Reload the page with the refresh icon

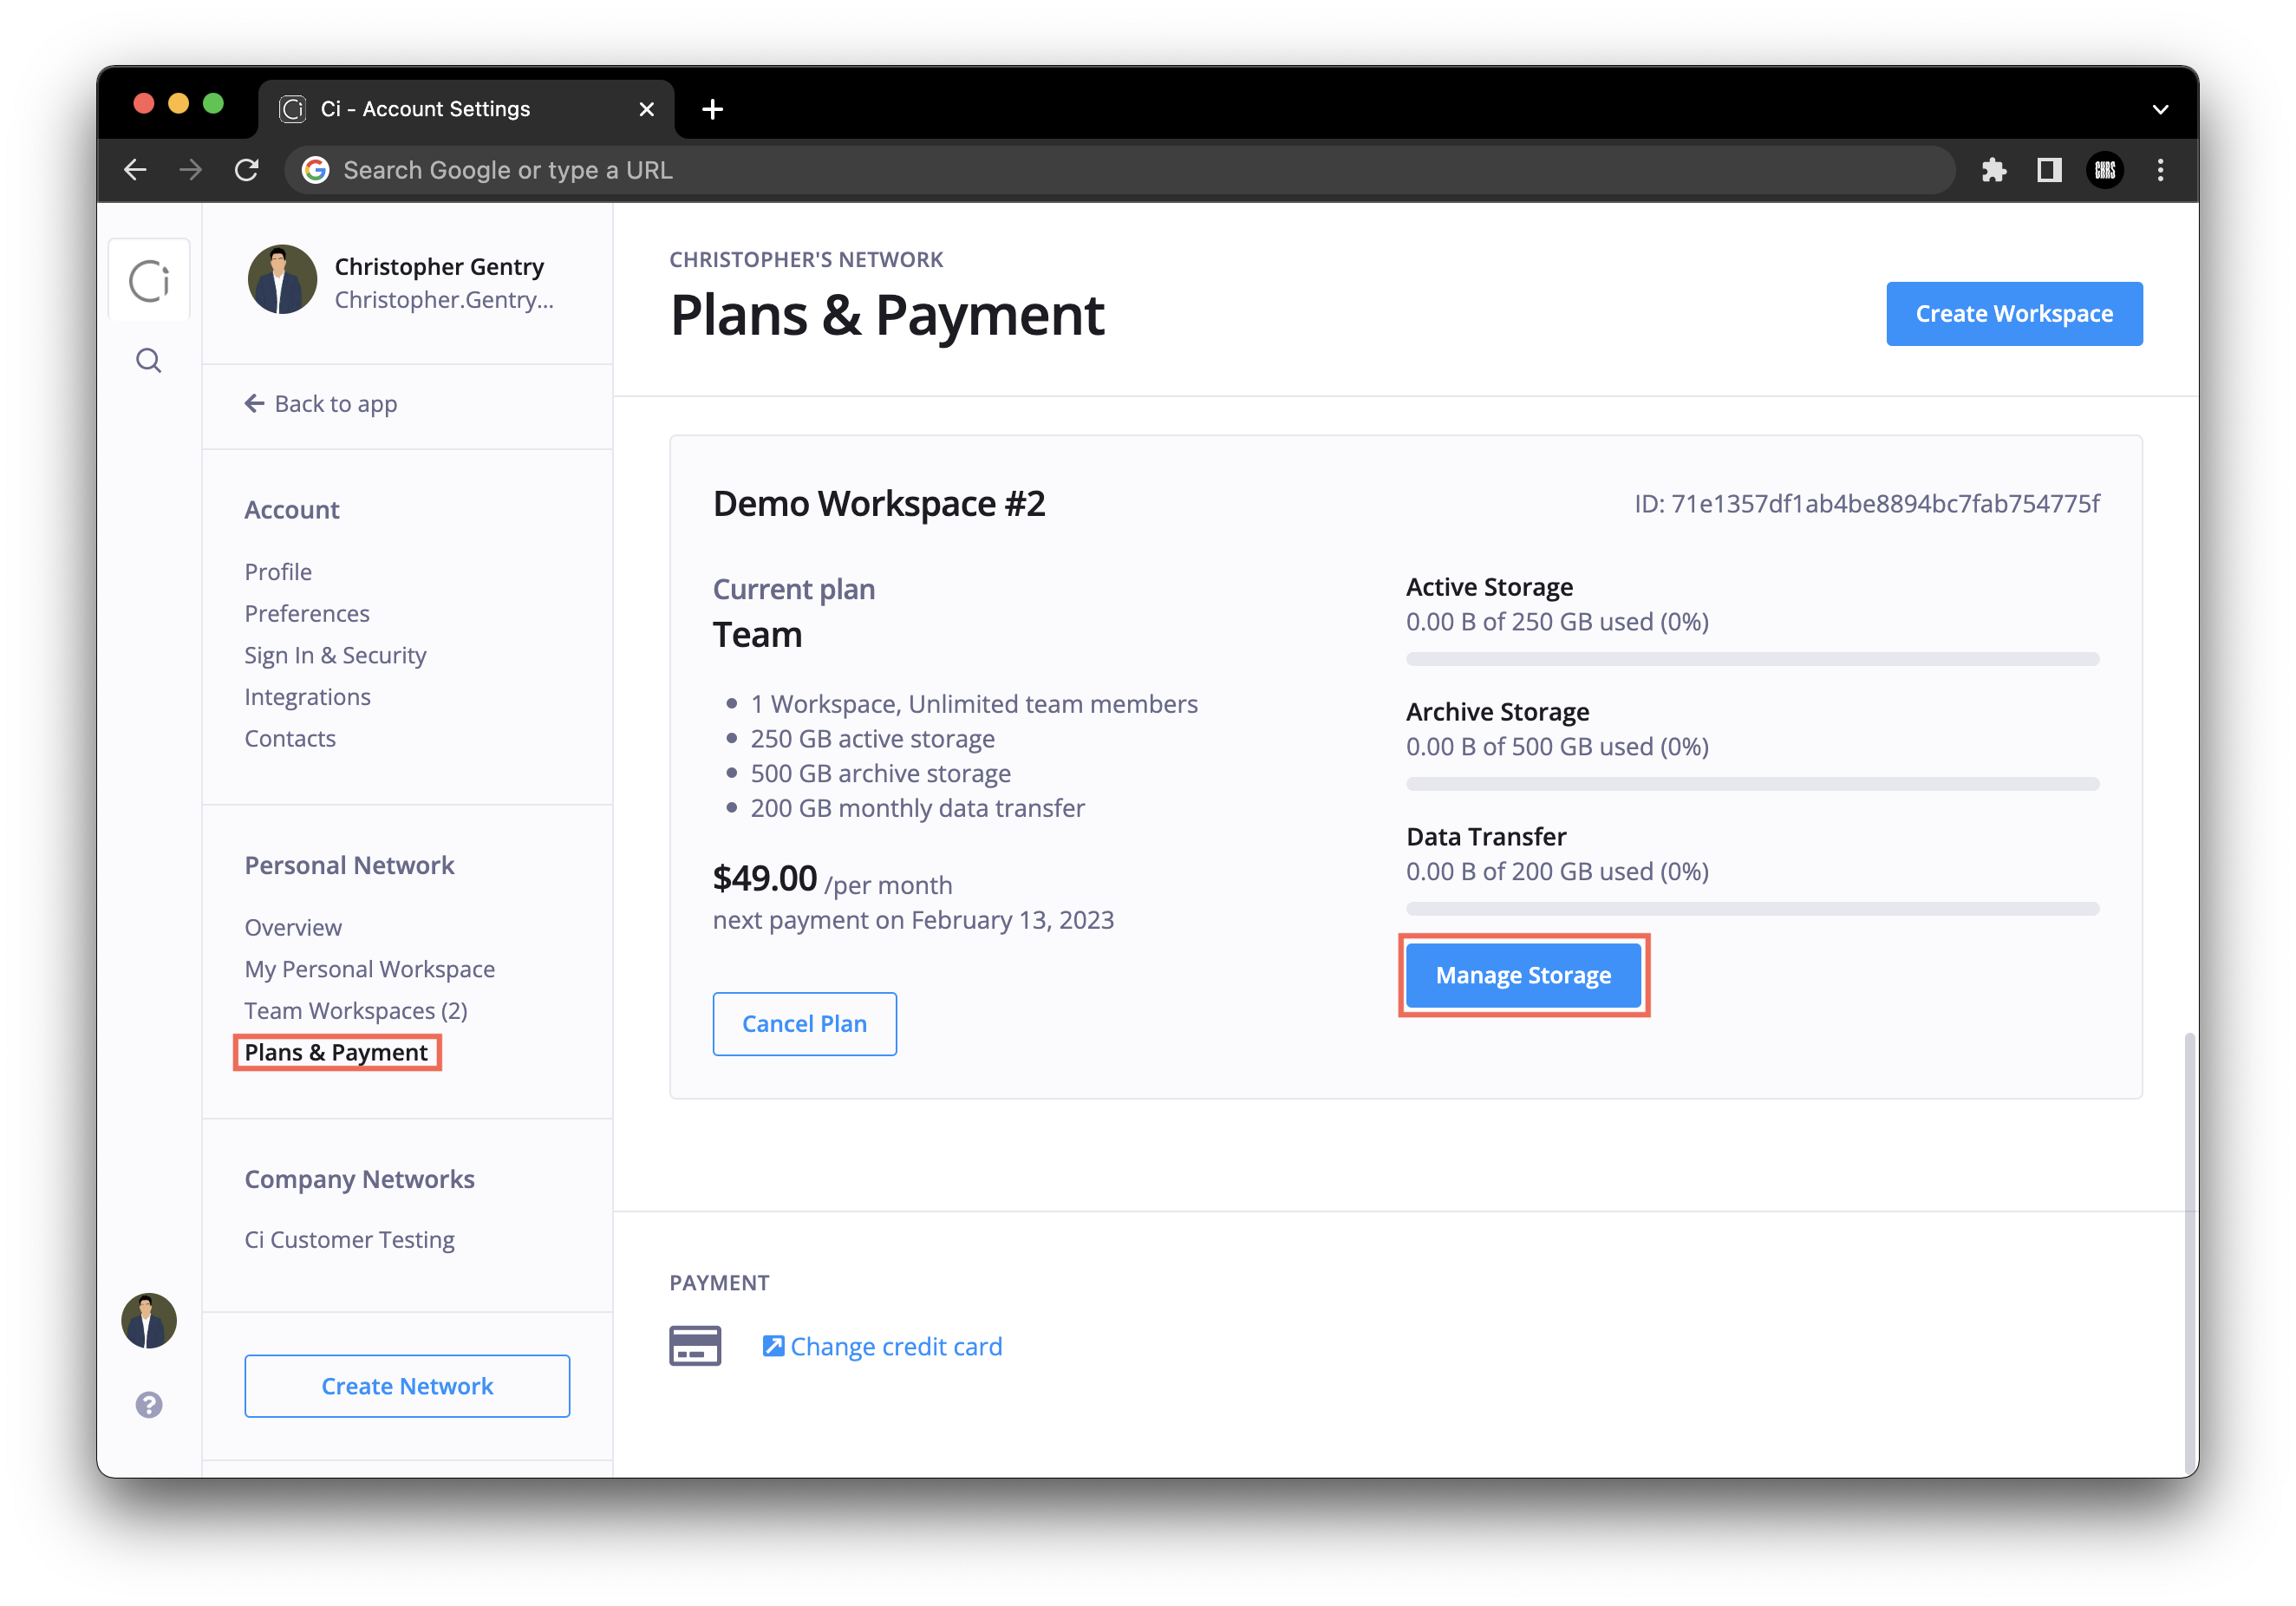pos(247,170)
